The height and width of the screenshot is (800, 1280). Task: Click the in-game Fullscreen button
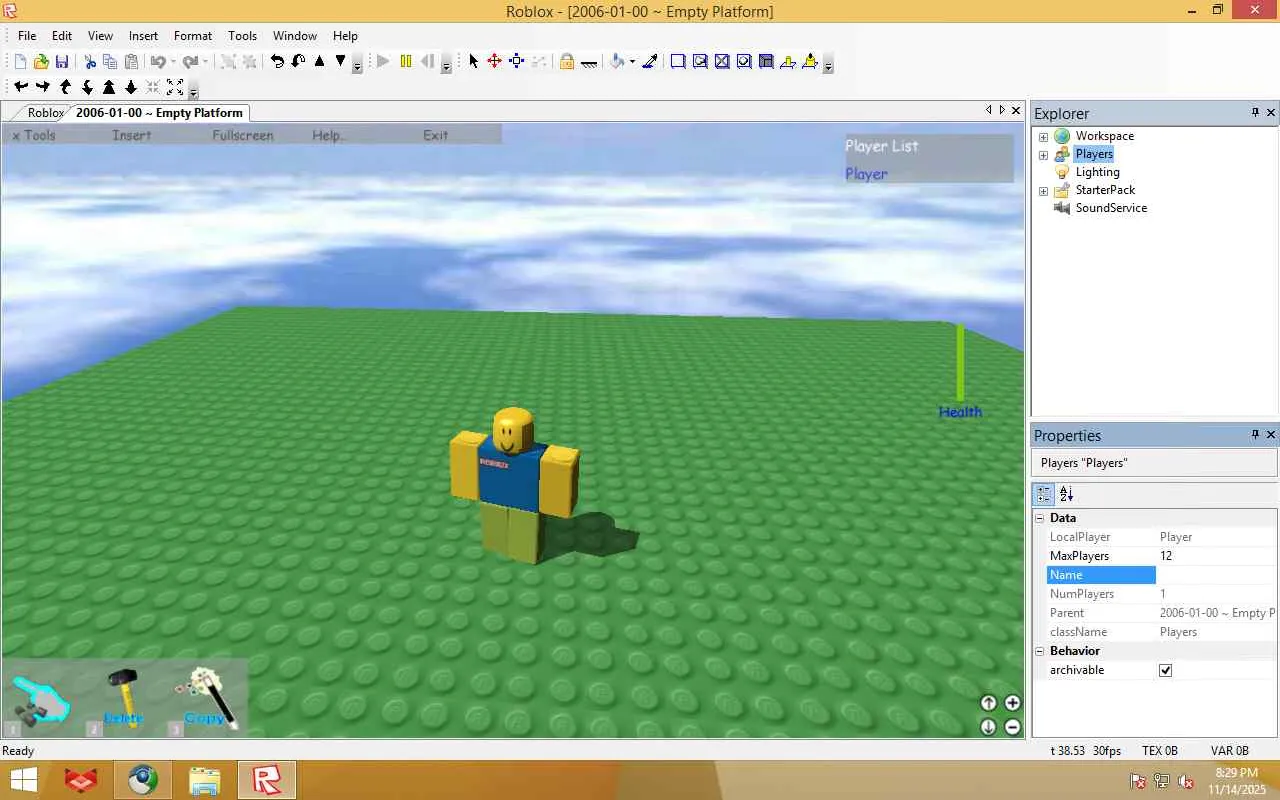(x=243, y=135)
